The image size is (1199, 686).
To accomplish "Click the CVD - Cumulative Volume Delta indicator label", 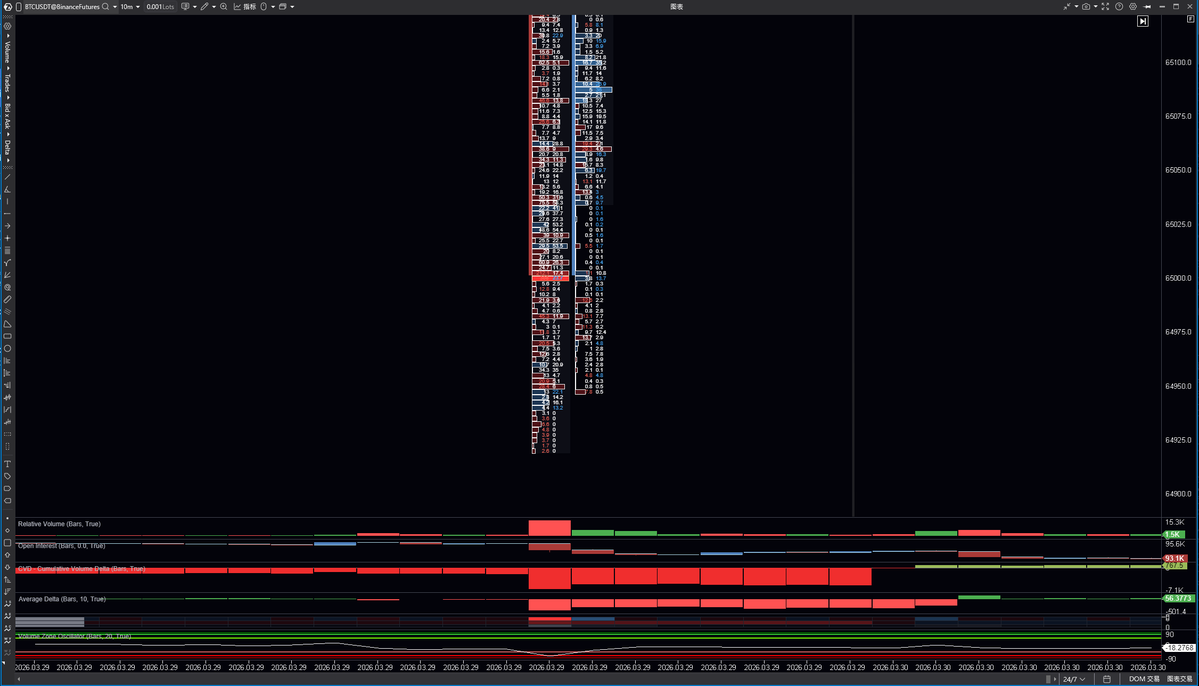I will pyautogui.click(x=81, y=569).
